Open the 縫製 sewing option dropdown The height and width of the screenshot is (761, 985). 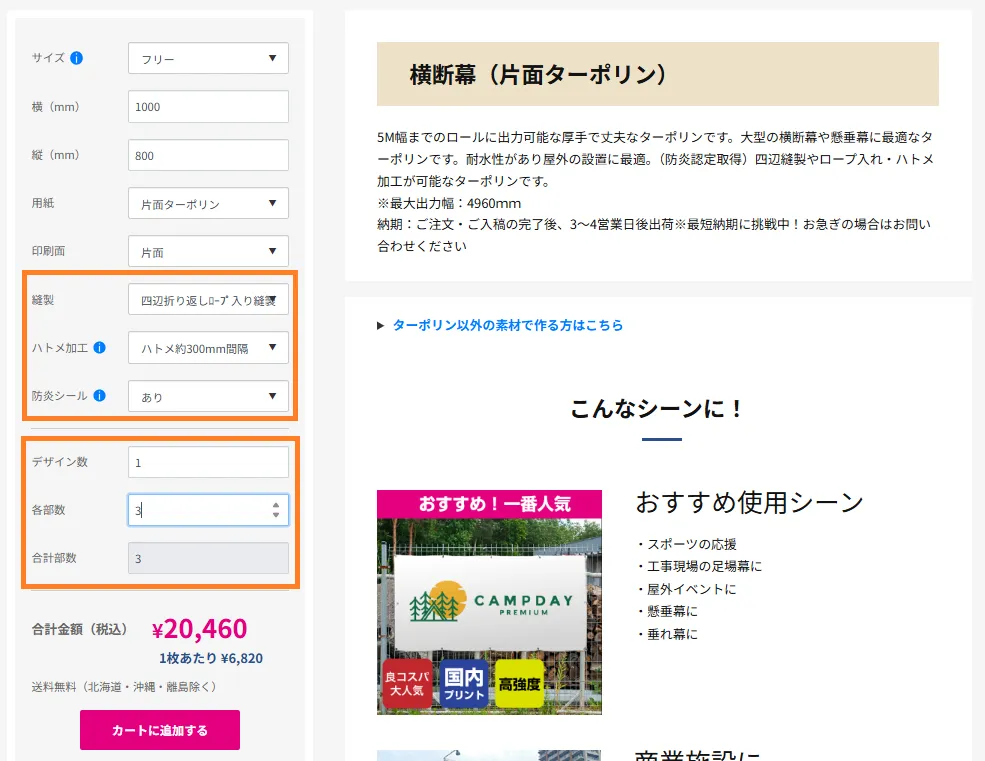(208, 299)
